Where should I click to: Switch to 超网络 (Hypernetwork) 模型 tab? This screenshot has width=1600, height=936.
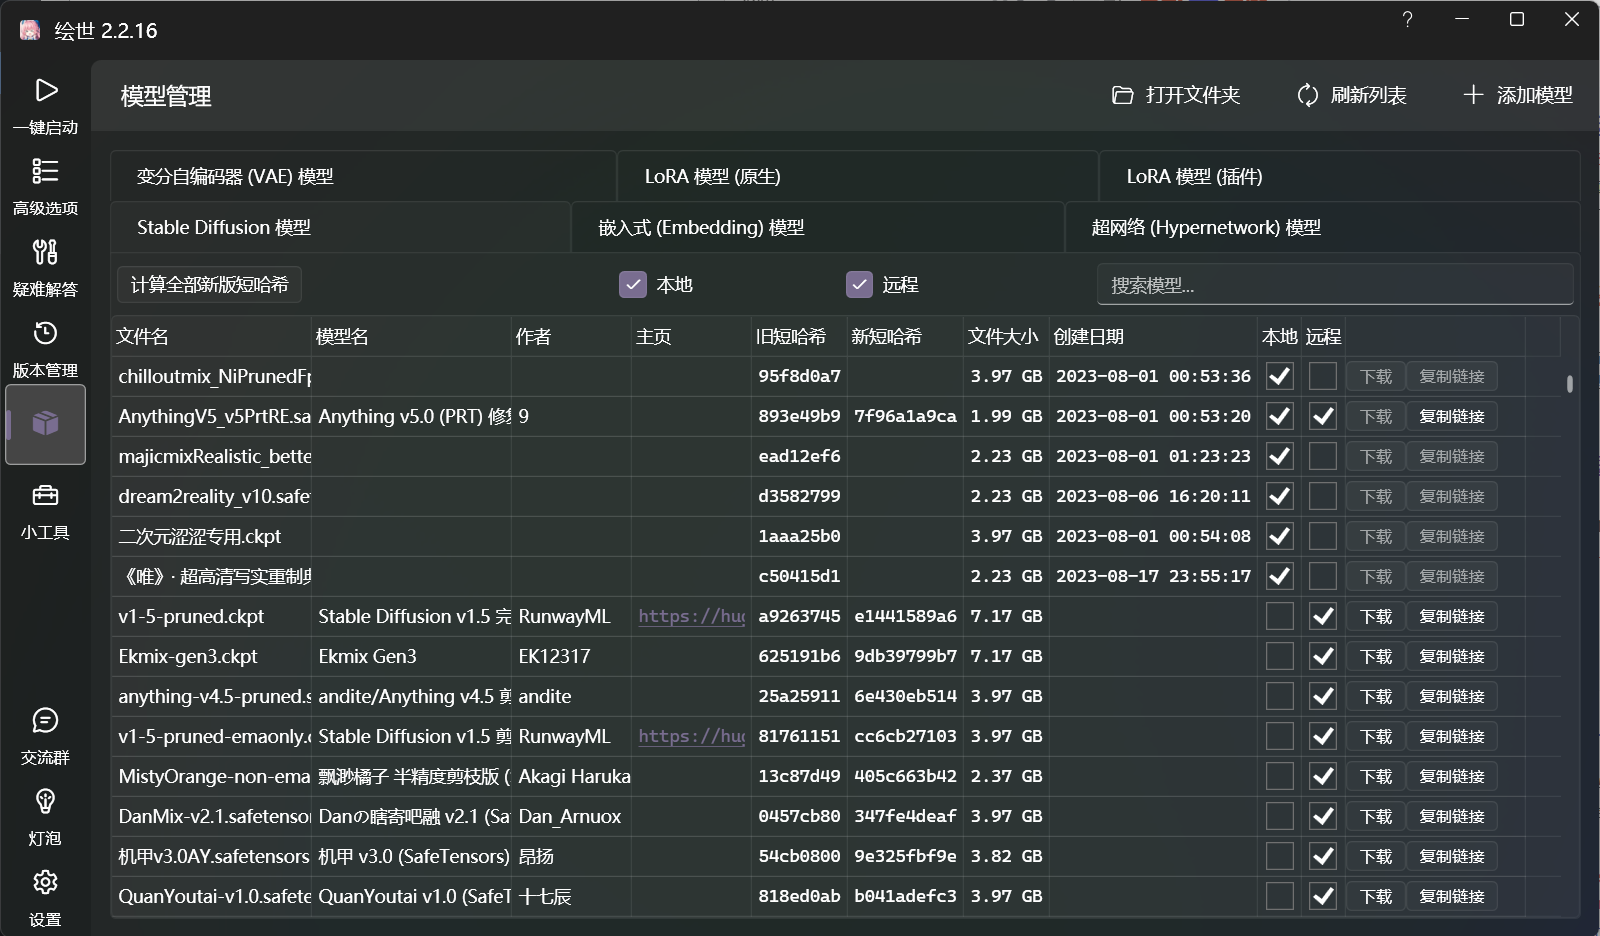click(x=1323, y=227)
